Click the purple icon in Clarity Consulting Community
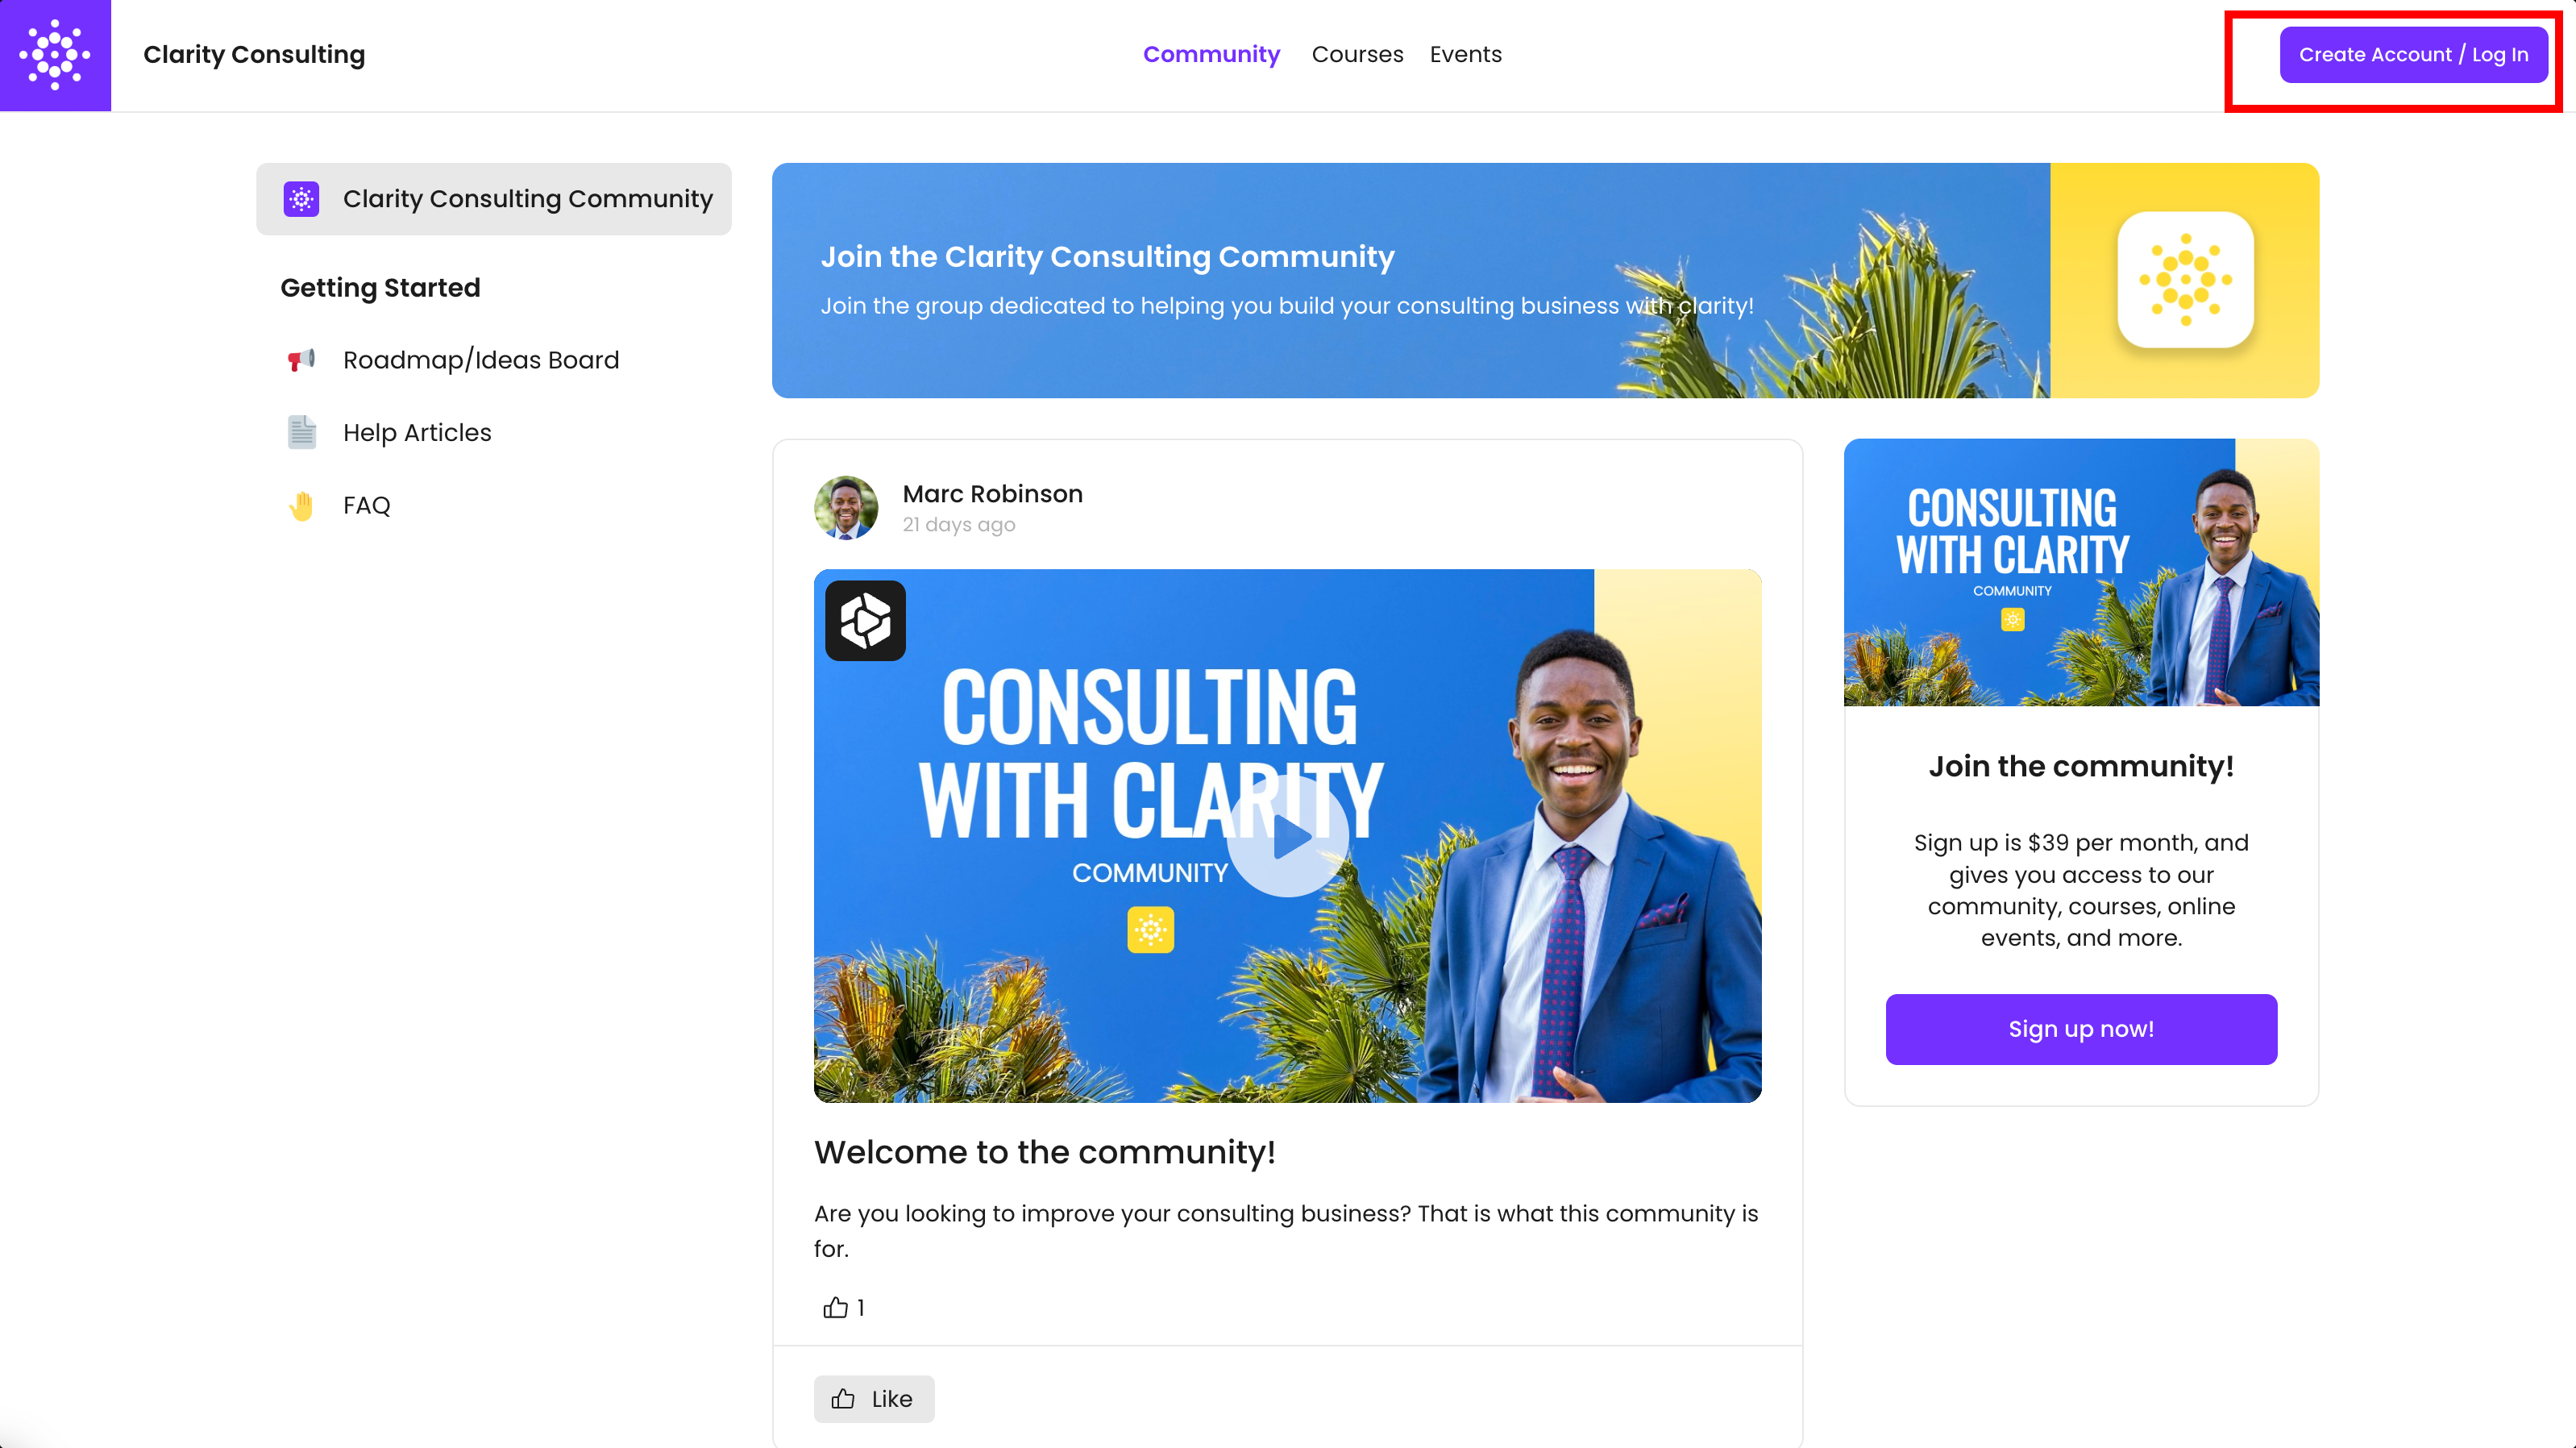The width and height of the screenshot is (2576, 1448). [301, 199]
